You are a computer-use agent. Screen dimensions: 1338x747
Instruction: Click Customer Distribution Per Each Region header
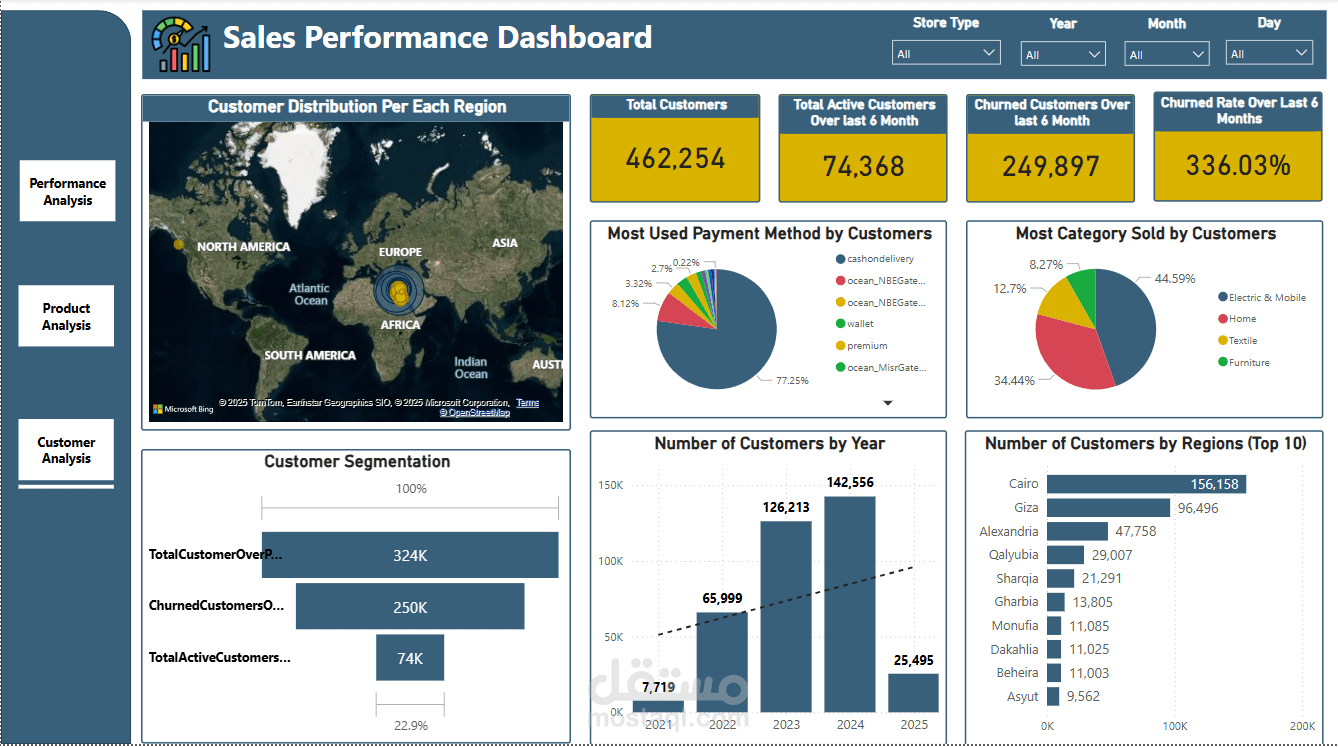click(357, 107)
